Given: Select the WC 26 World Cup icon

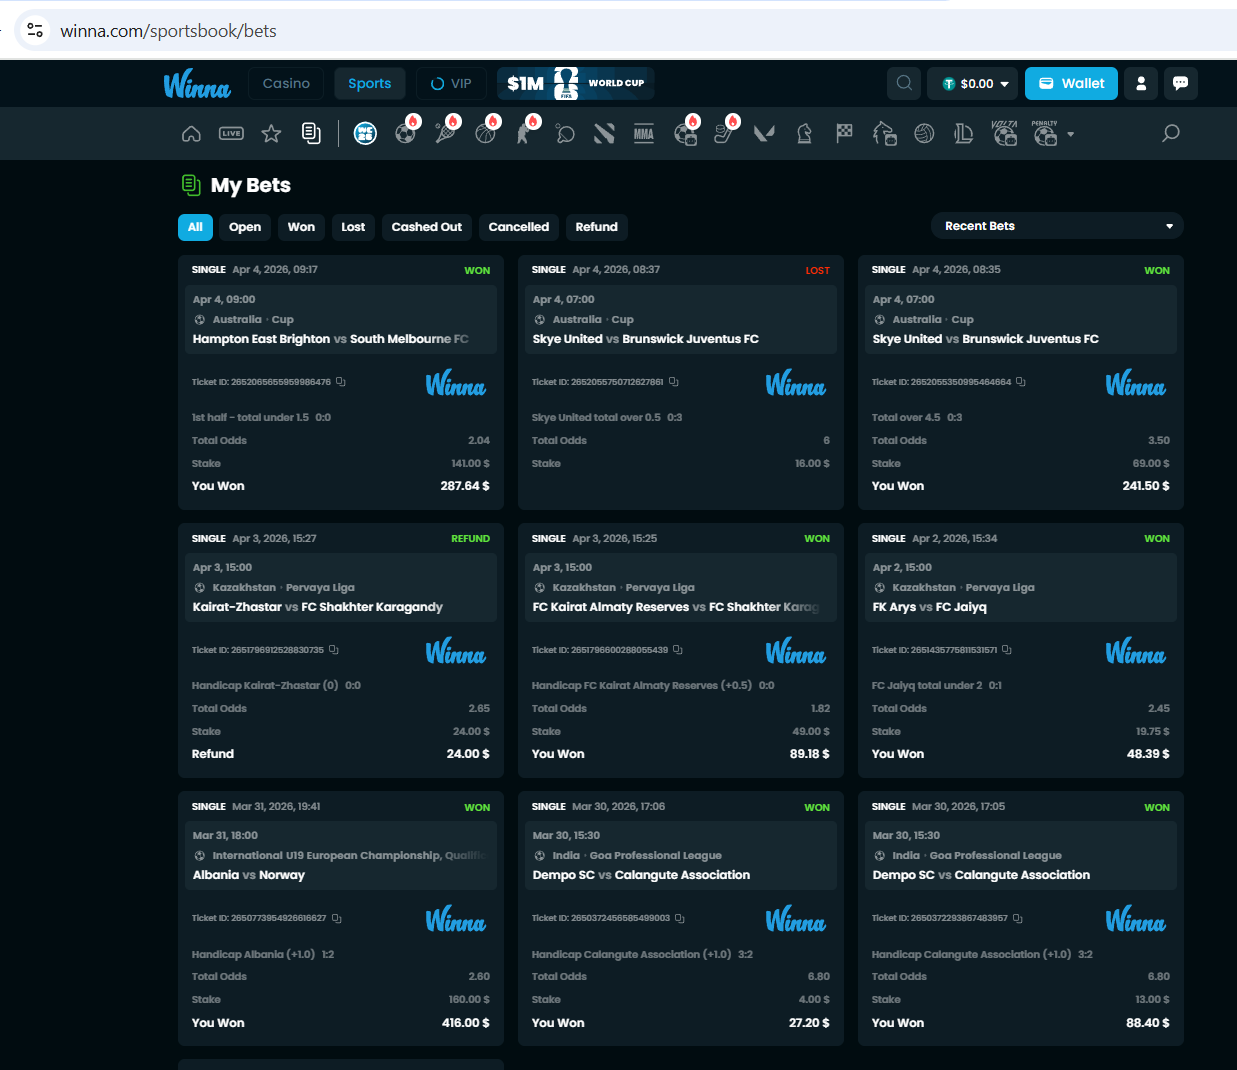Looking at the screenshot, I should click(365, 134).
